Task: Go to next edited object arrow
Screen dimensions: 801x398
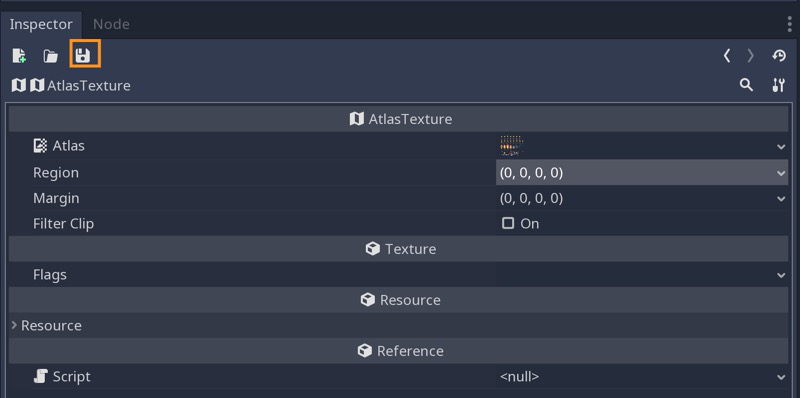Action: pyautogui.click(x=750, y=56)
